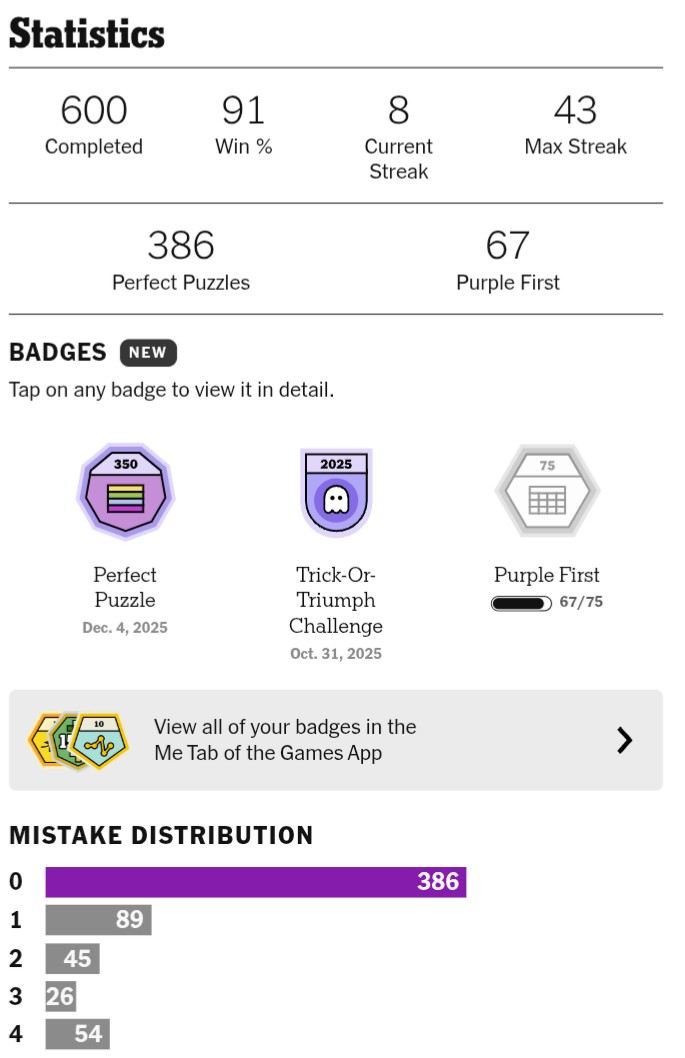Expand badges banner with the chevron arrow

[625, 740]
